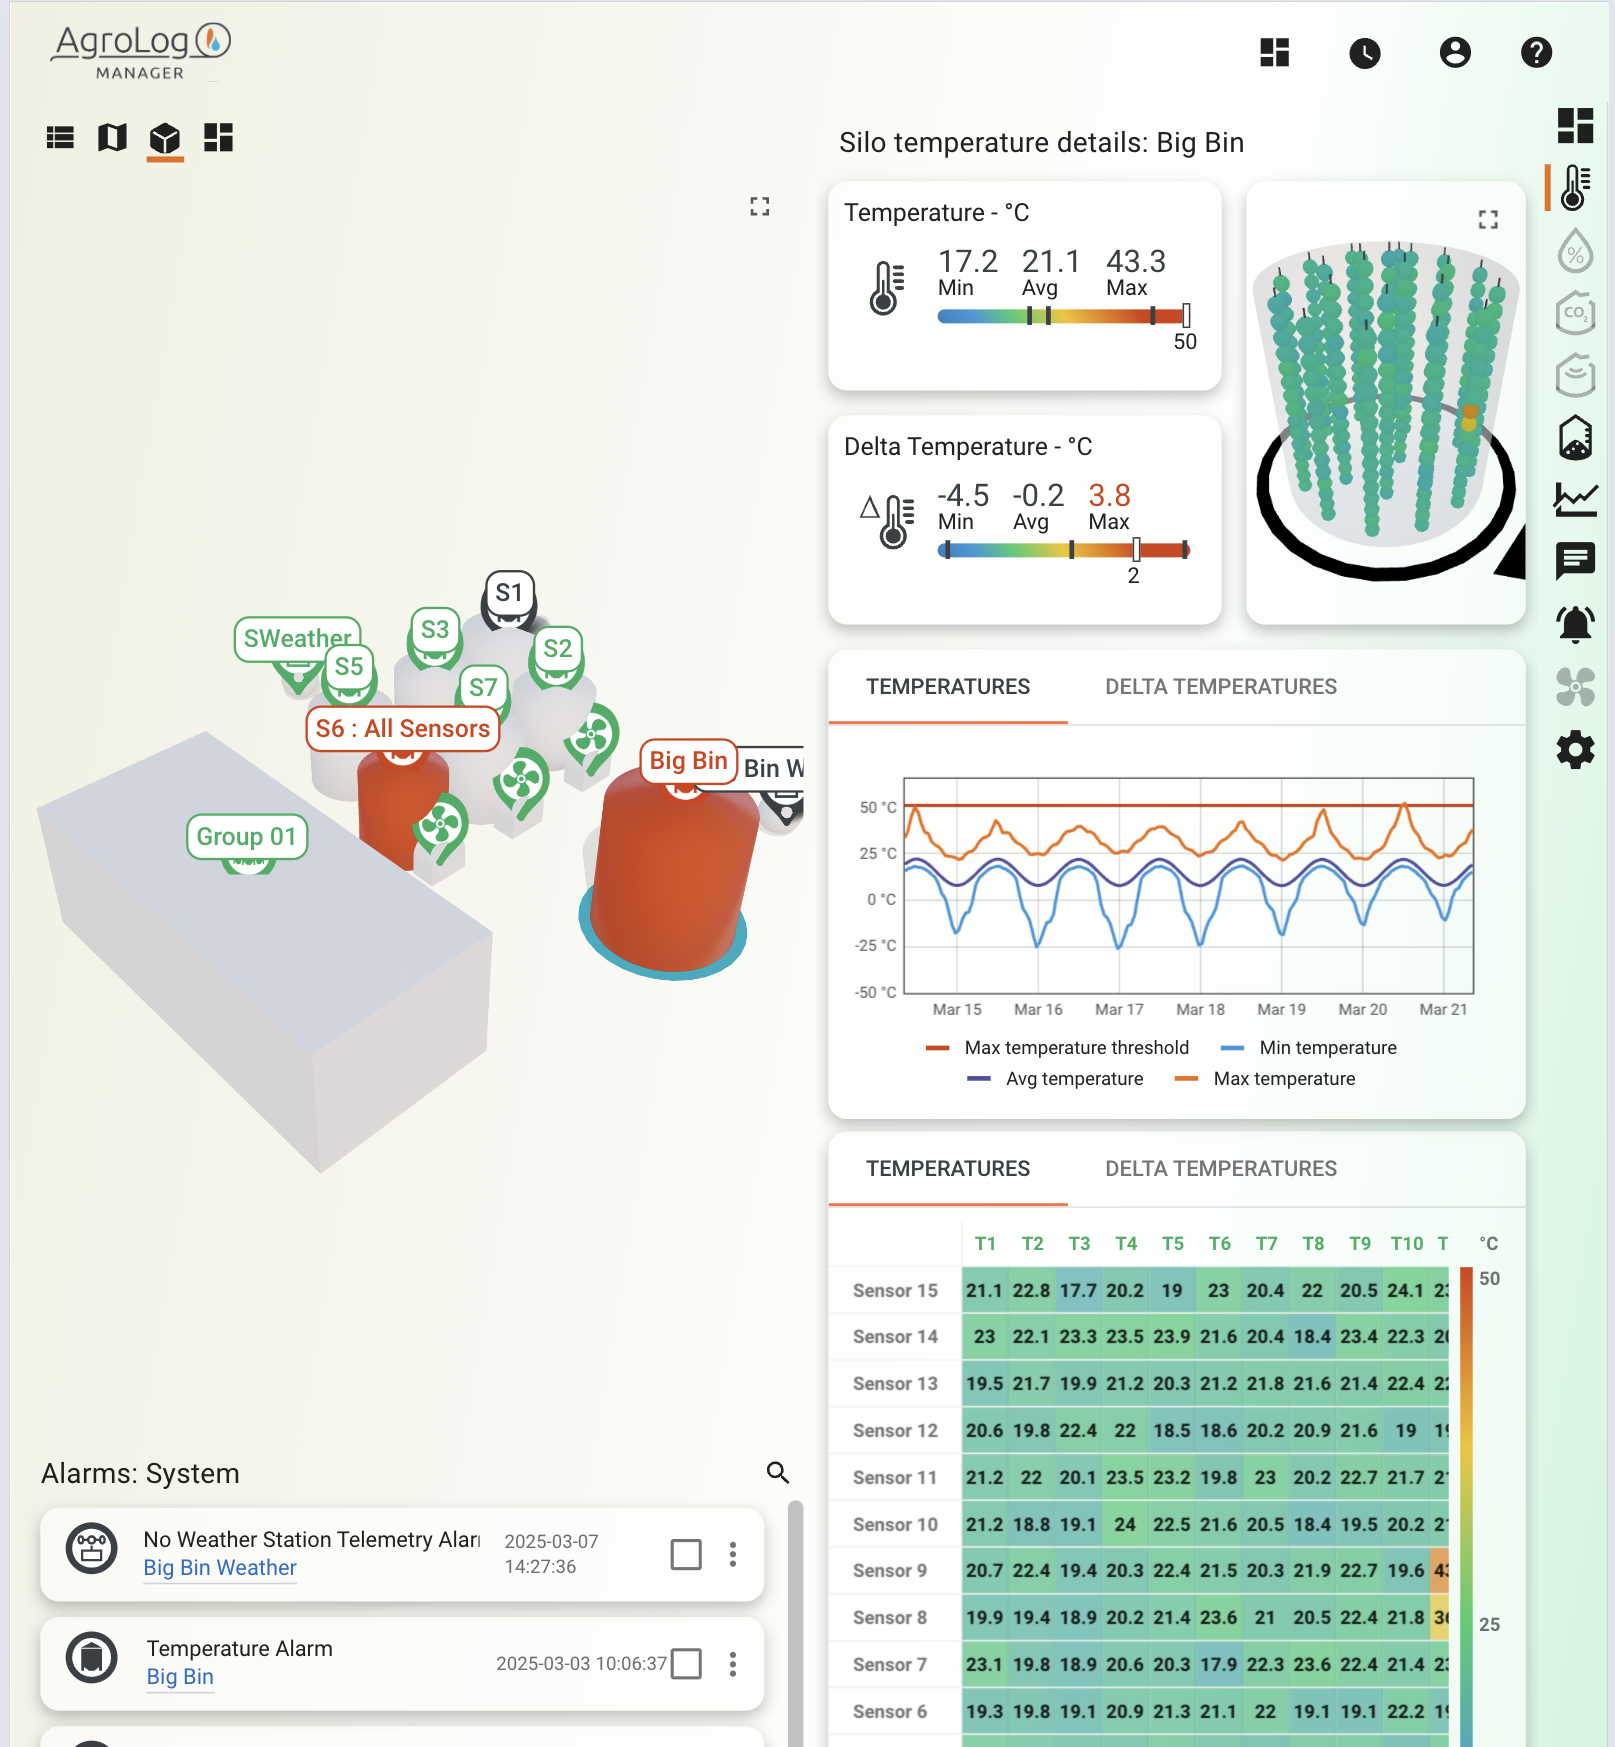Open the fan control panel icon
1615x1747 pixels.
pyautogui.click(x=1575, y=687)
